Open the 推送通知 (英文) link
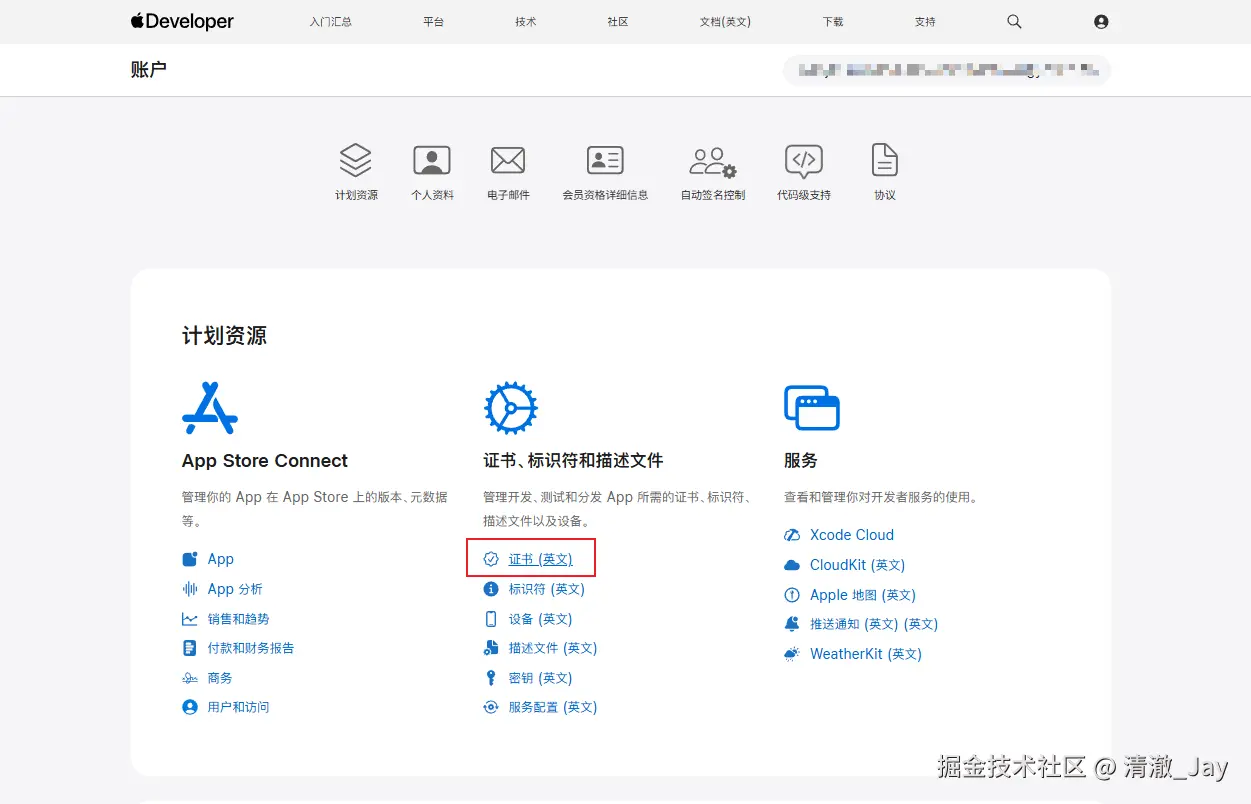 pyautogui.click(x=874, y=624)
